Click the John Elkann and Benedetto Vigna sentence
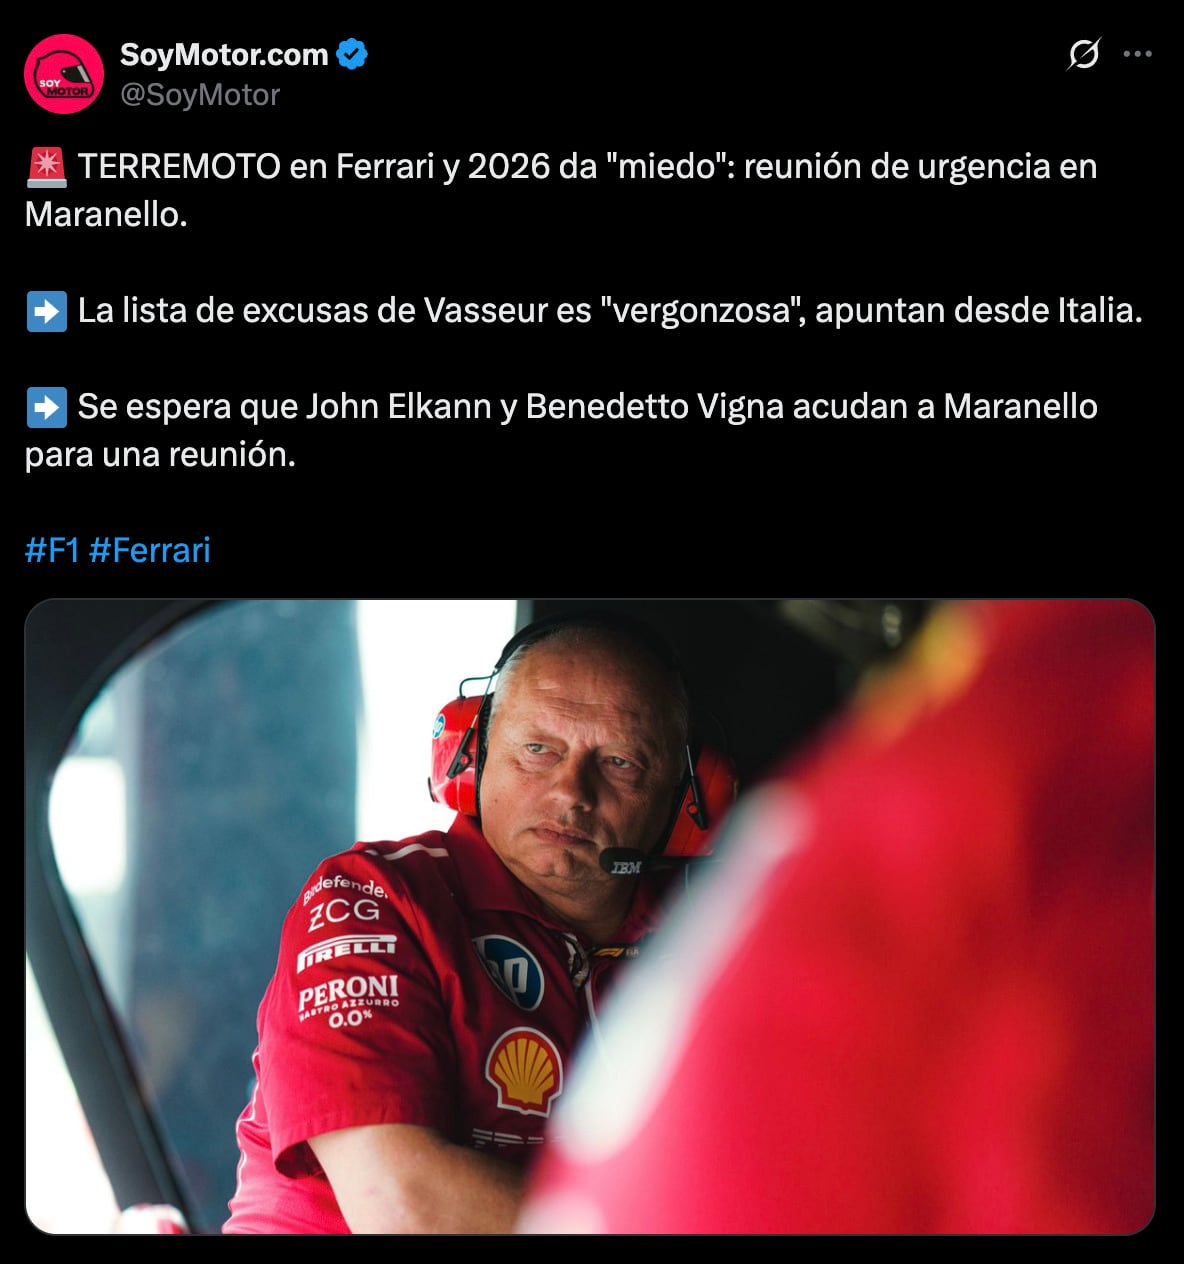1184x1264 pixels. (x=561, y=431)
